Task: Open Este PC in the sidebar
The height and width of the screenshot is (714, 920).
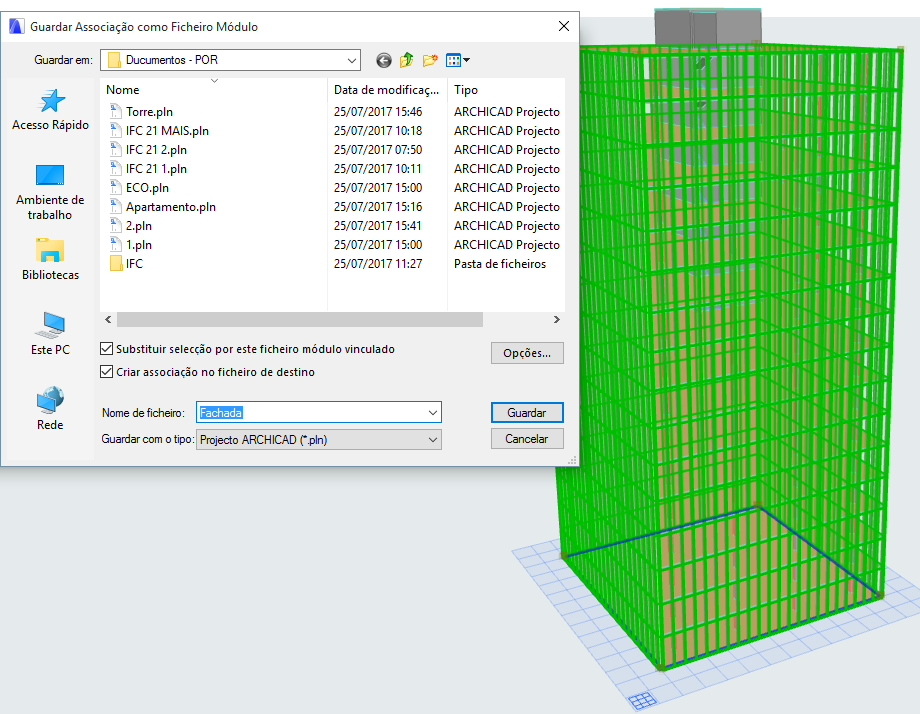Action: click(x=50, y=334)
